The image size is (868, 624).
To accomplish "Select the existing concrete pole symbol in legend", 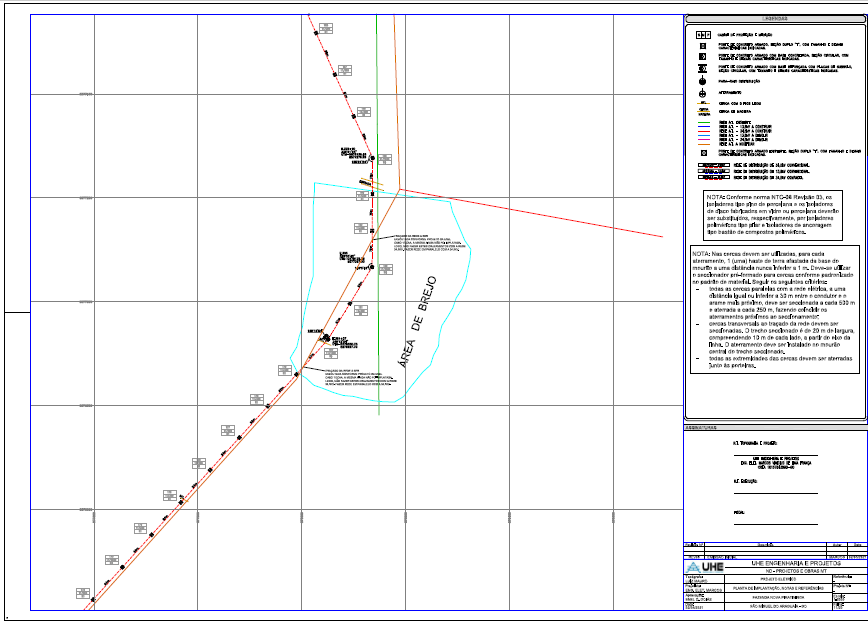I will [703, 153].
